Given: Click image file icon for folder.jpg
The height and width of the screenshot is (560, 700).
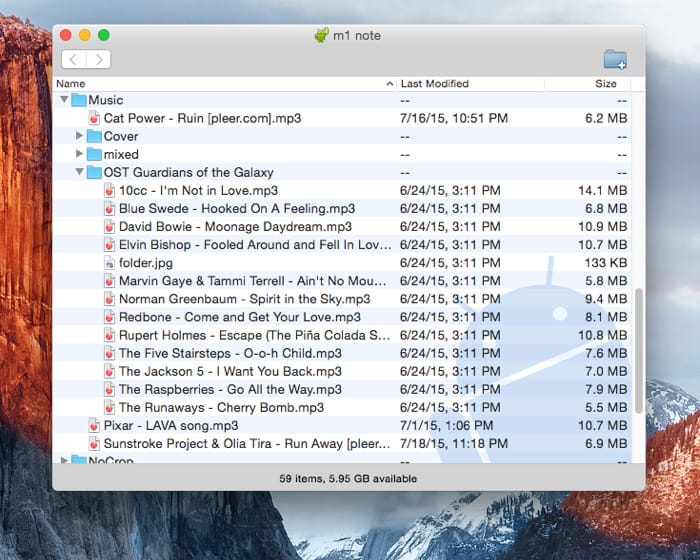Looking at the screenshot, I should point(109,263).
